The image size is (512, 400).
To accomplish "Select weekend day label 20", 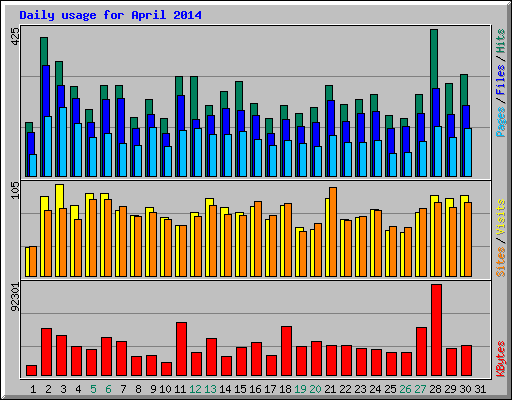I will pyautogui.click(x=315, y=389).
